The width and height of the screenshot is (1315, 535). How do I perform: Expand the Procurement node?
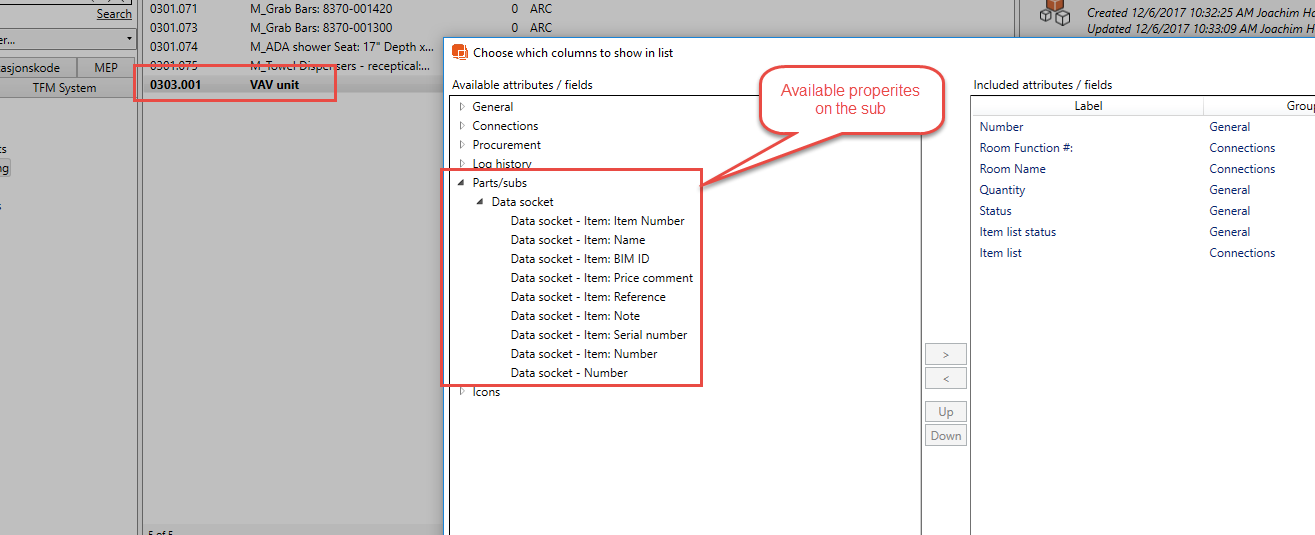462,145
